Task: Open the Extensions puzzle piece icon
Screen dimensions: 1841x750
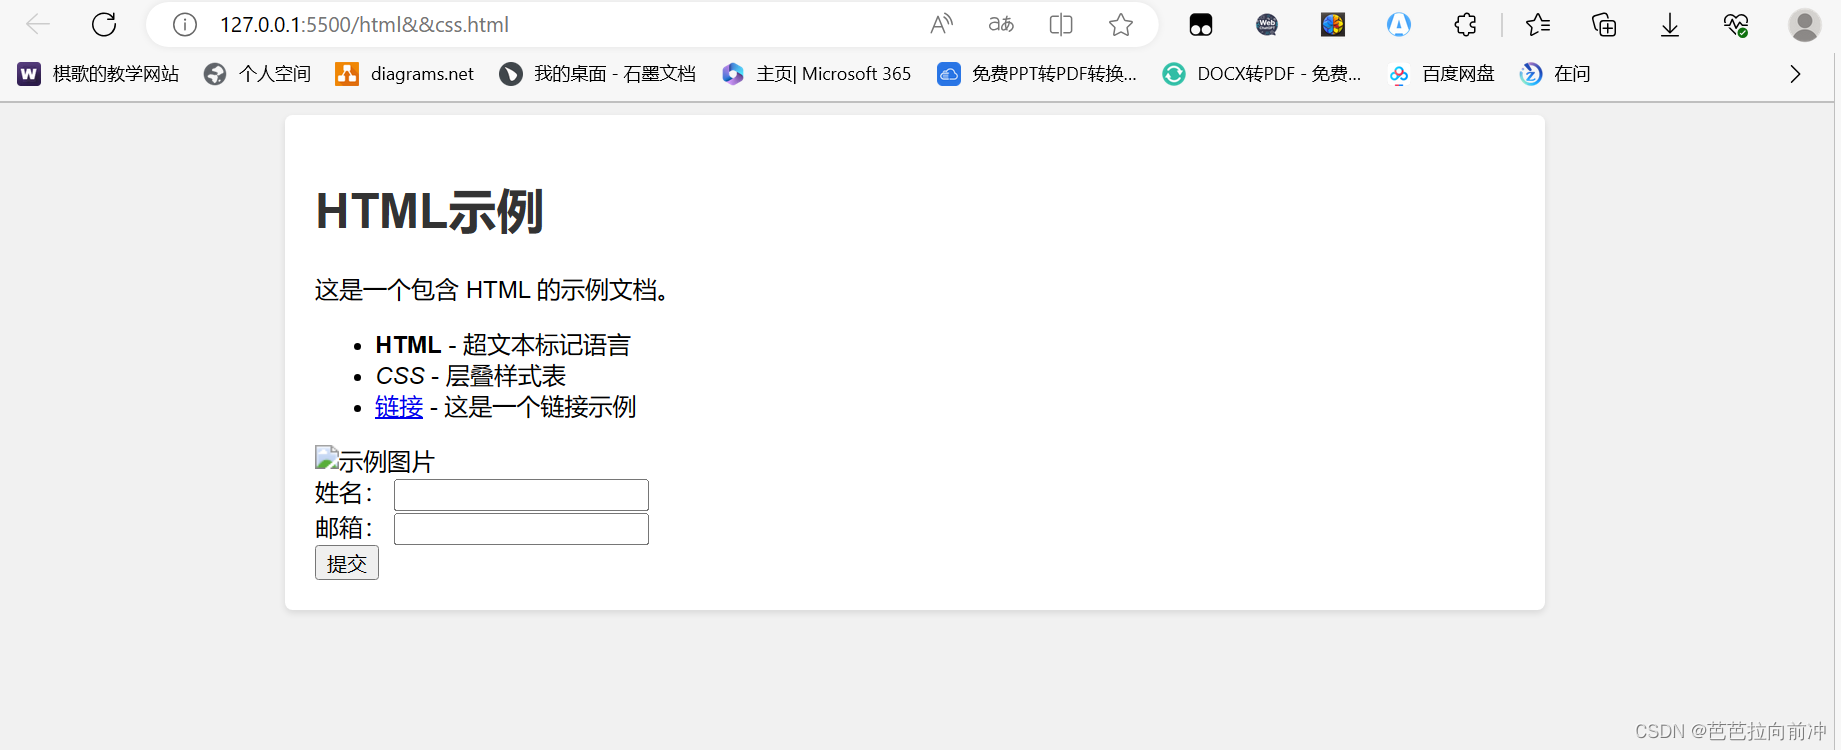Action: [1465, 24]
